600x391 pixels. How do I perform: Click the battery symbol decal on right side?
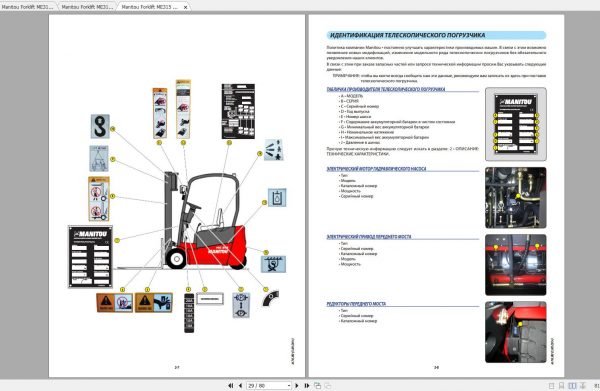point(277,198)
